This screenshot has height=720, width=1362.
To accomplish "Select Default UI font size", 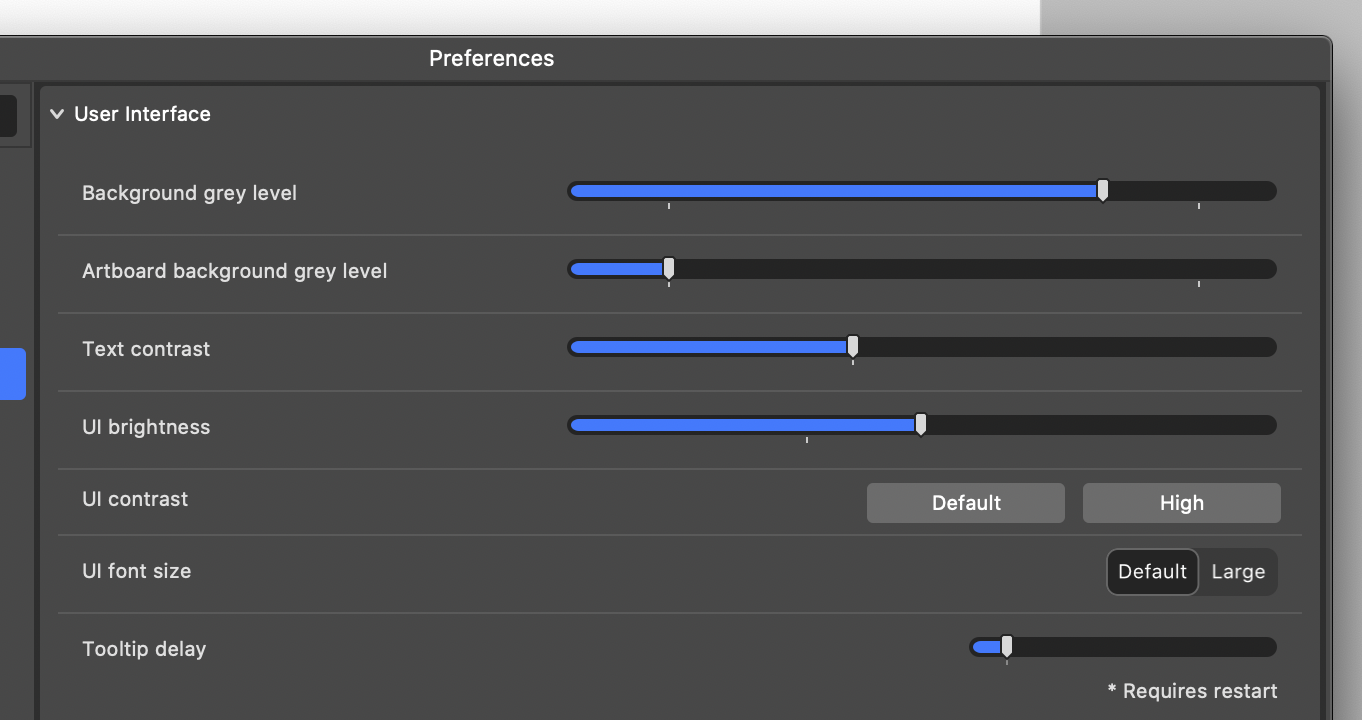I will point(1152,572).
